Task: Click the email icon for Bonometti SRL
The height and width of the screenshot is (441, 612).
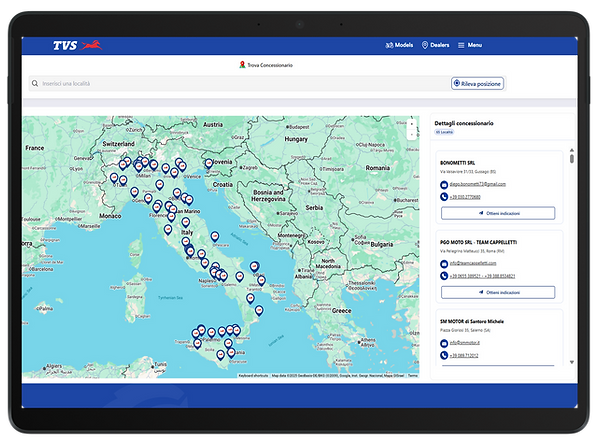Action: pyautogui.click(x=444, y=184)
